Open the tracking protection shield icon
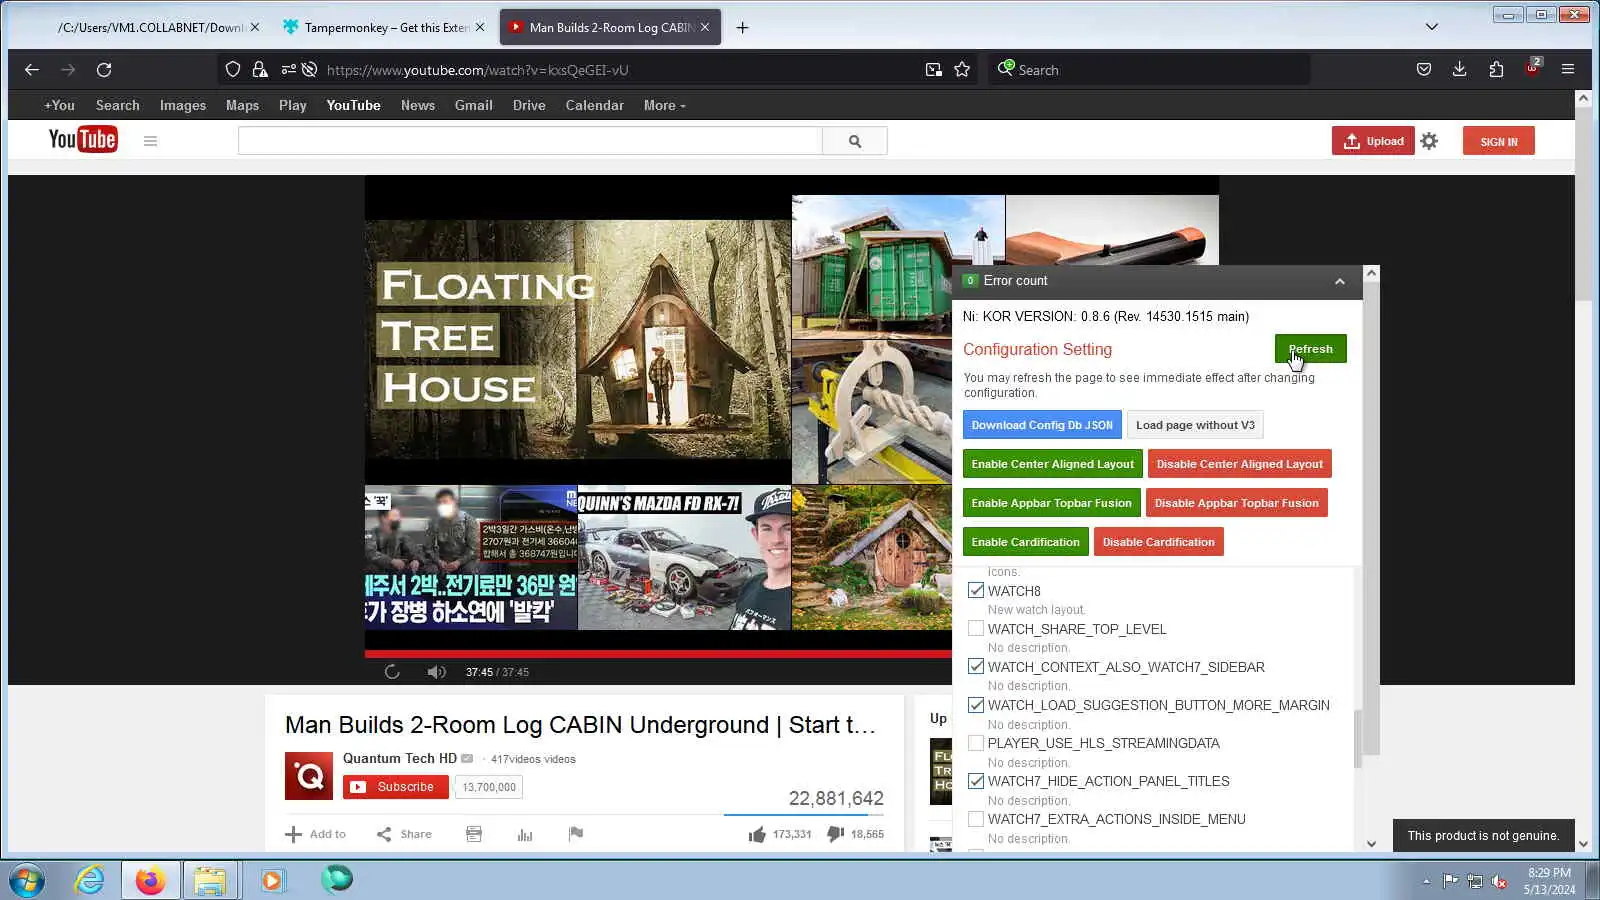Screen dimensions: 1600x900 coord(233,70)
